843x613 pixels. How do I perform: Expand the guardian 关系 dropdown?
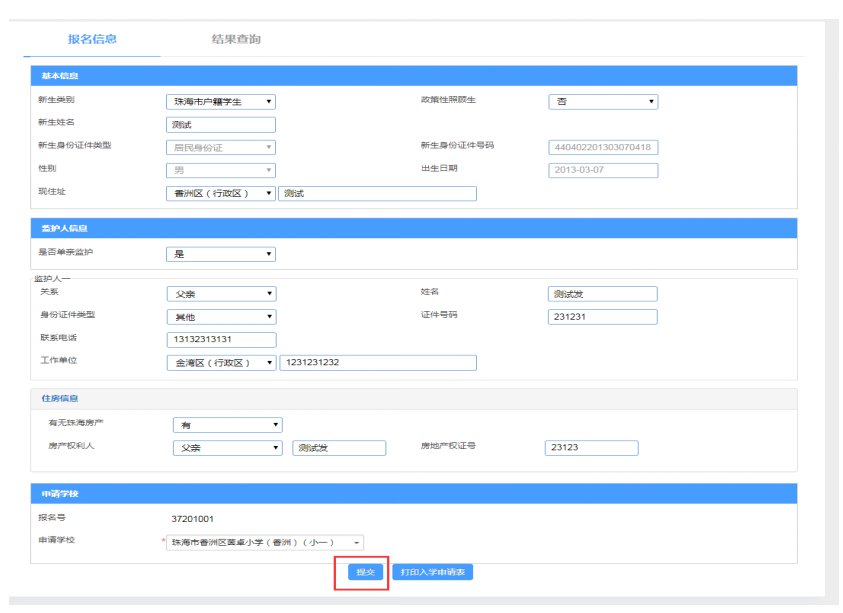coord(220,294)
